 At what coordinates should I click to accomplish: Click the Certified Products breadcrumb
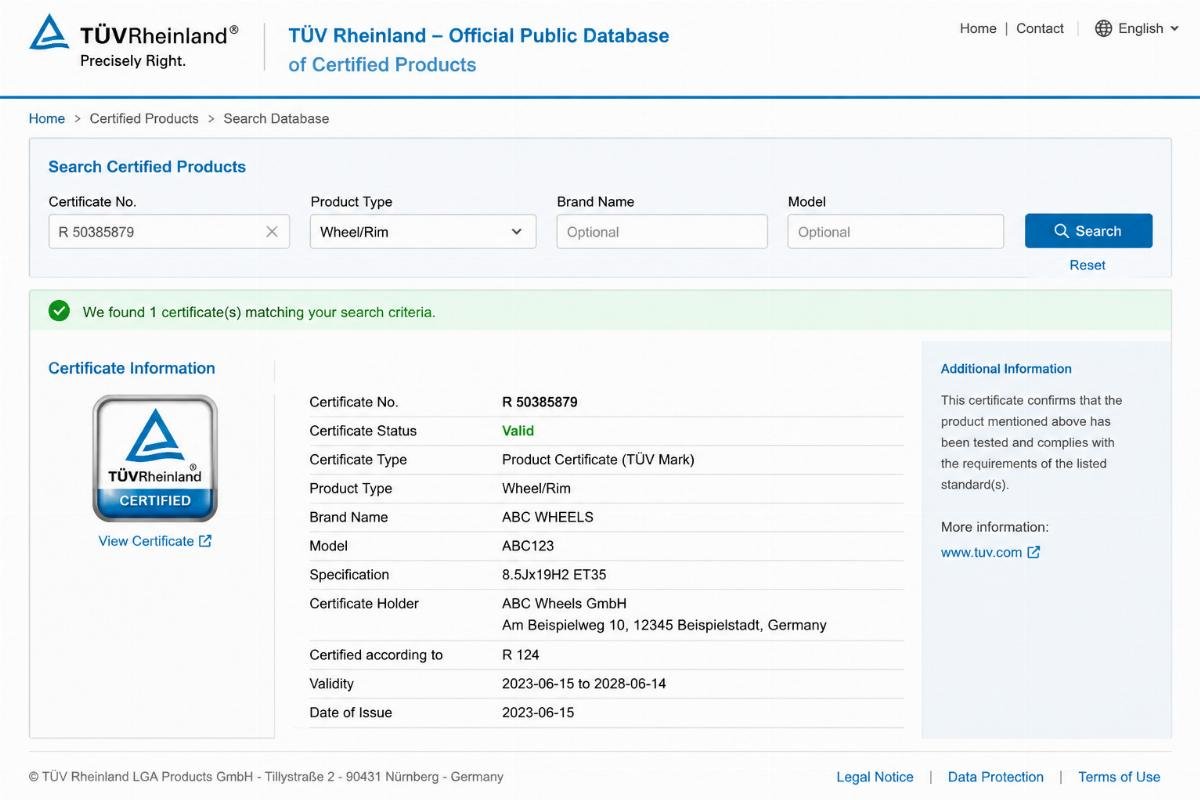pyautogui.click(x=144, y=118)
